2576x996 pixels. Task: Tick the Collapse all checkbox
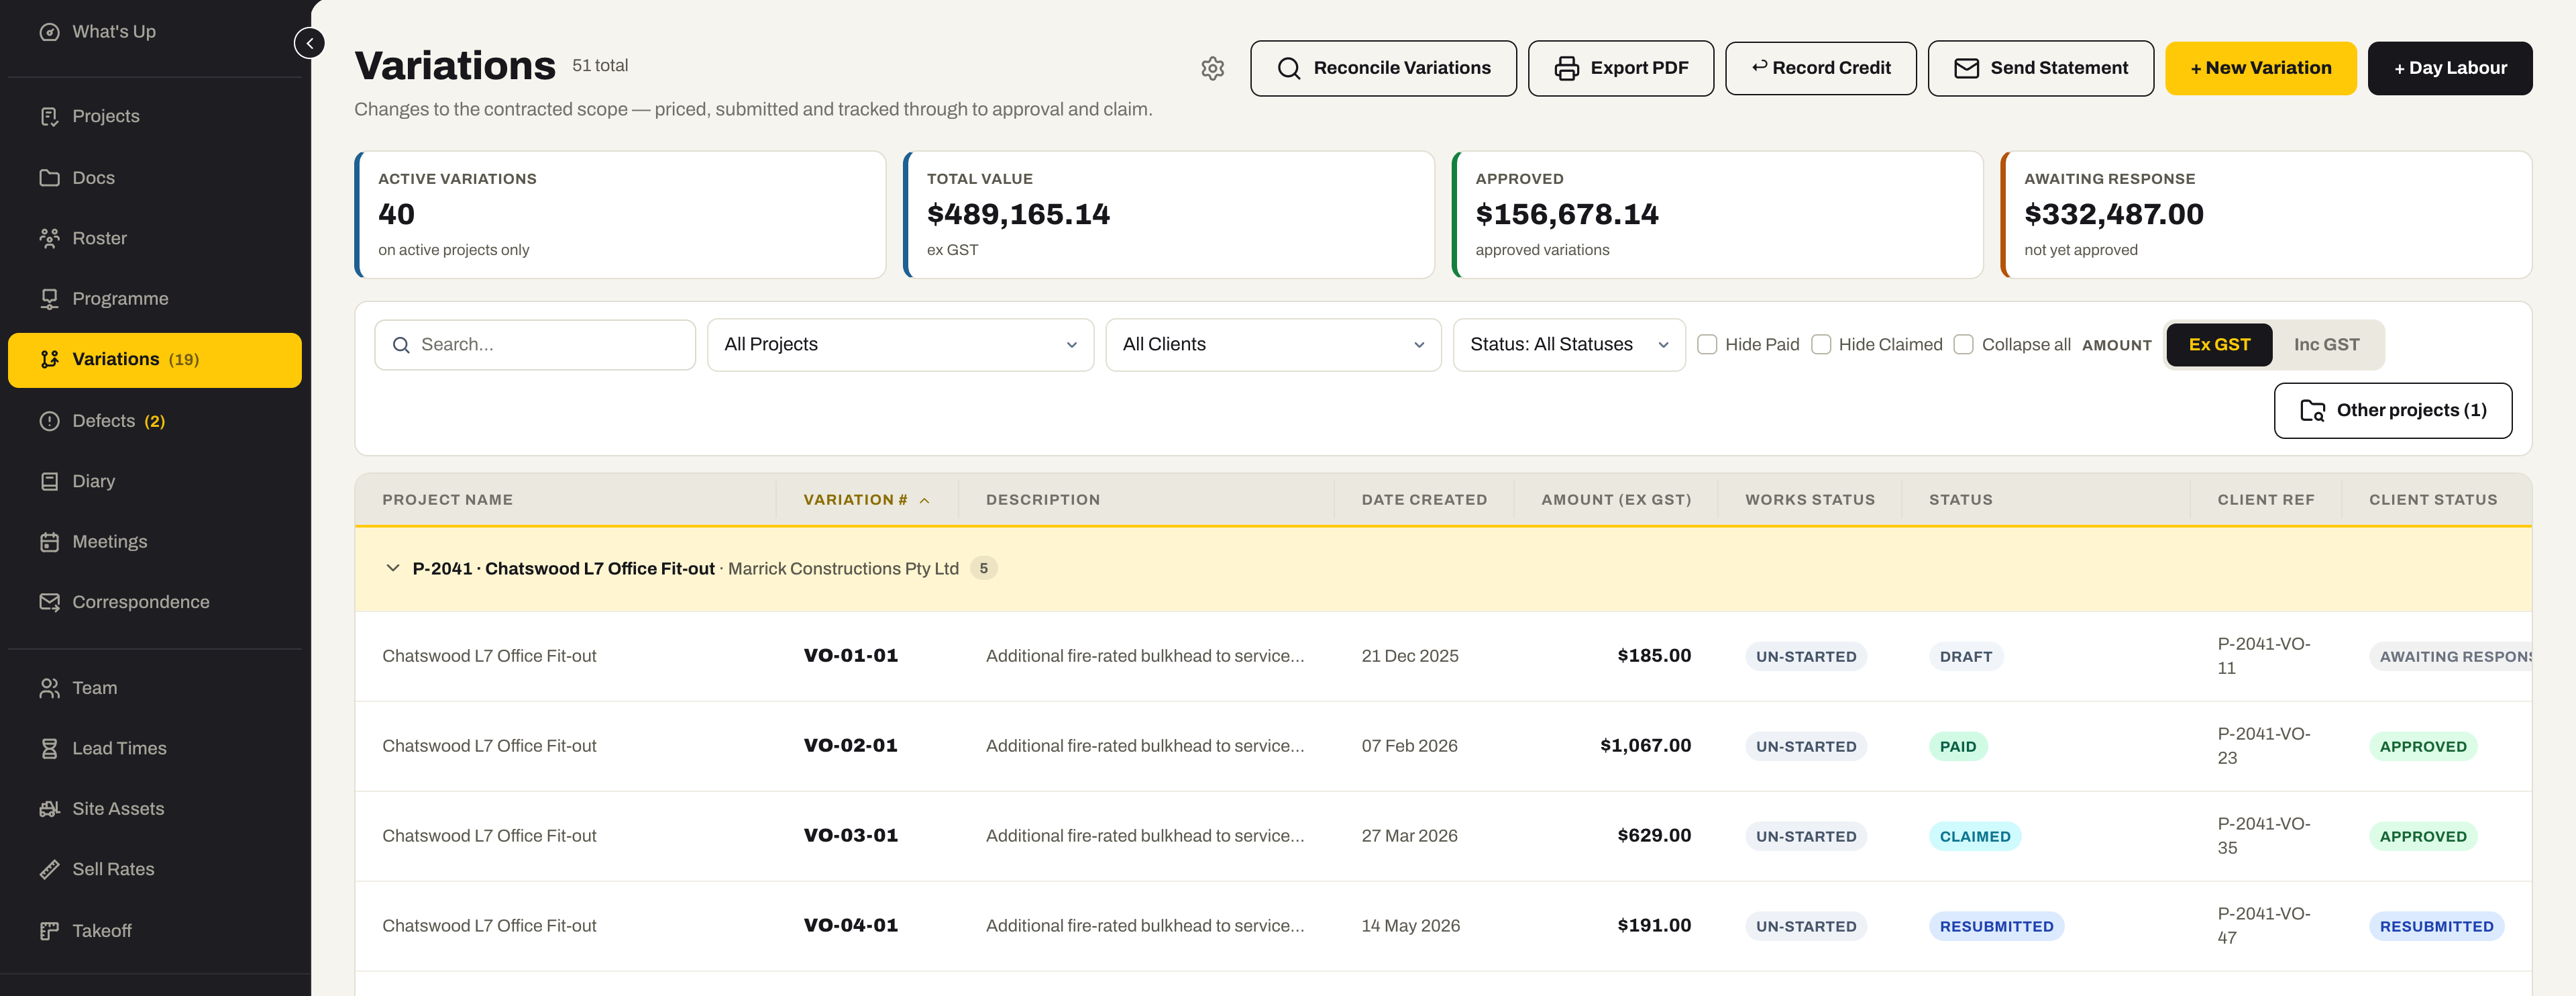pos(1963,344)
